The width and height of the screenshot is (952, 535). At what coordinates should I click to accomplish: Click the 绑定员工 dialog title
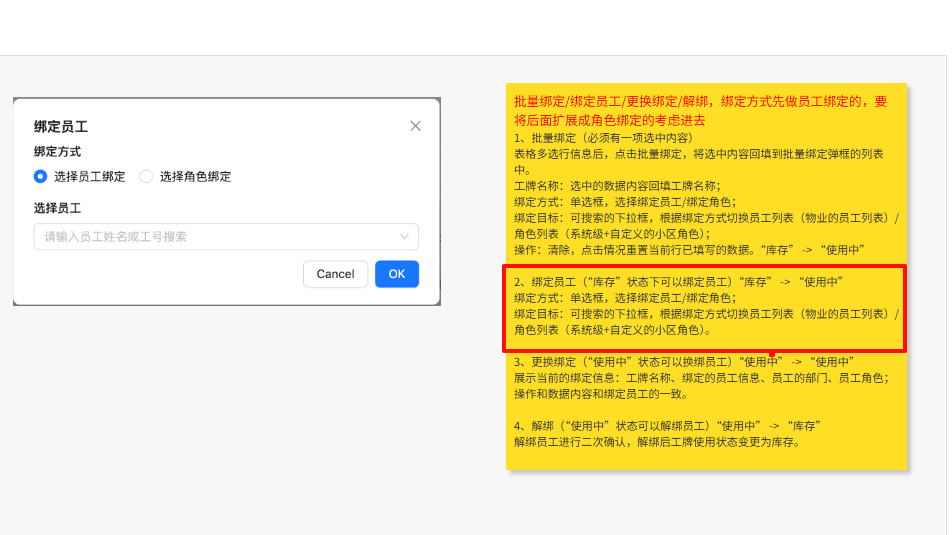click(x=61, y=127)
